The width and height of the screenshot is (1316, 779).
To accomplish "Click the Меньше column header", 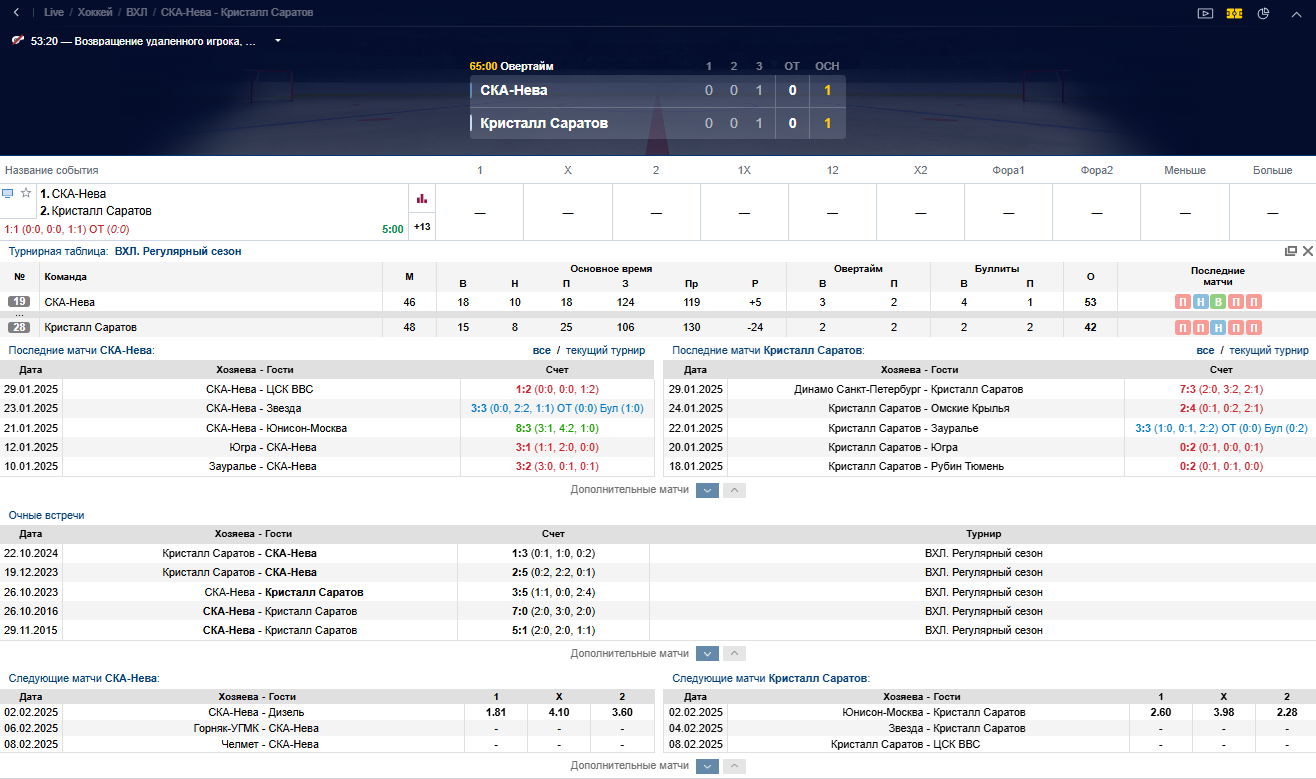I will click(x=1184, y=170).
